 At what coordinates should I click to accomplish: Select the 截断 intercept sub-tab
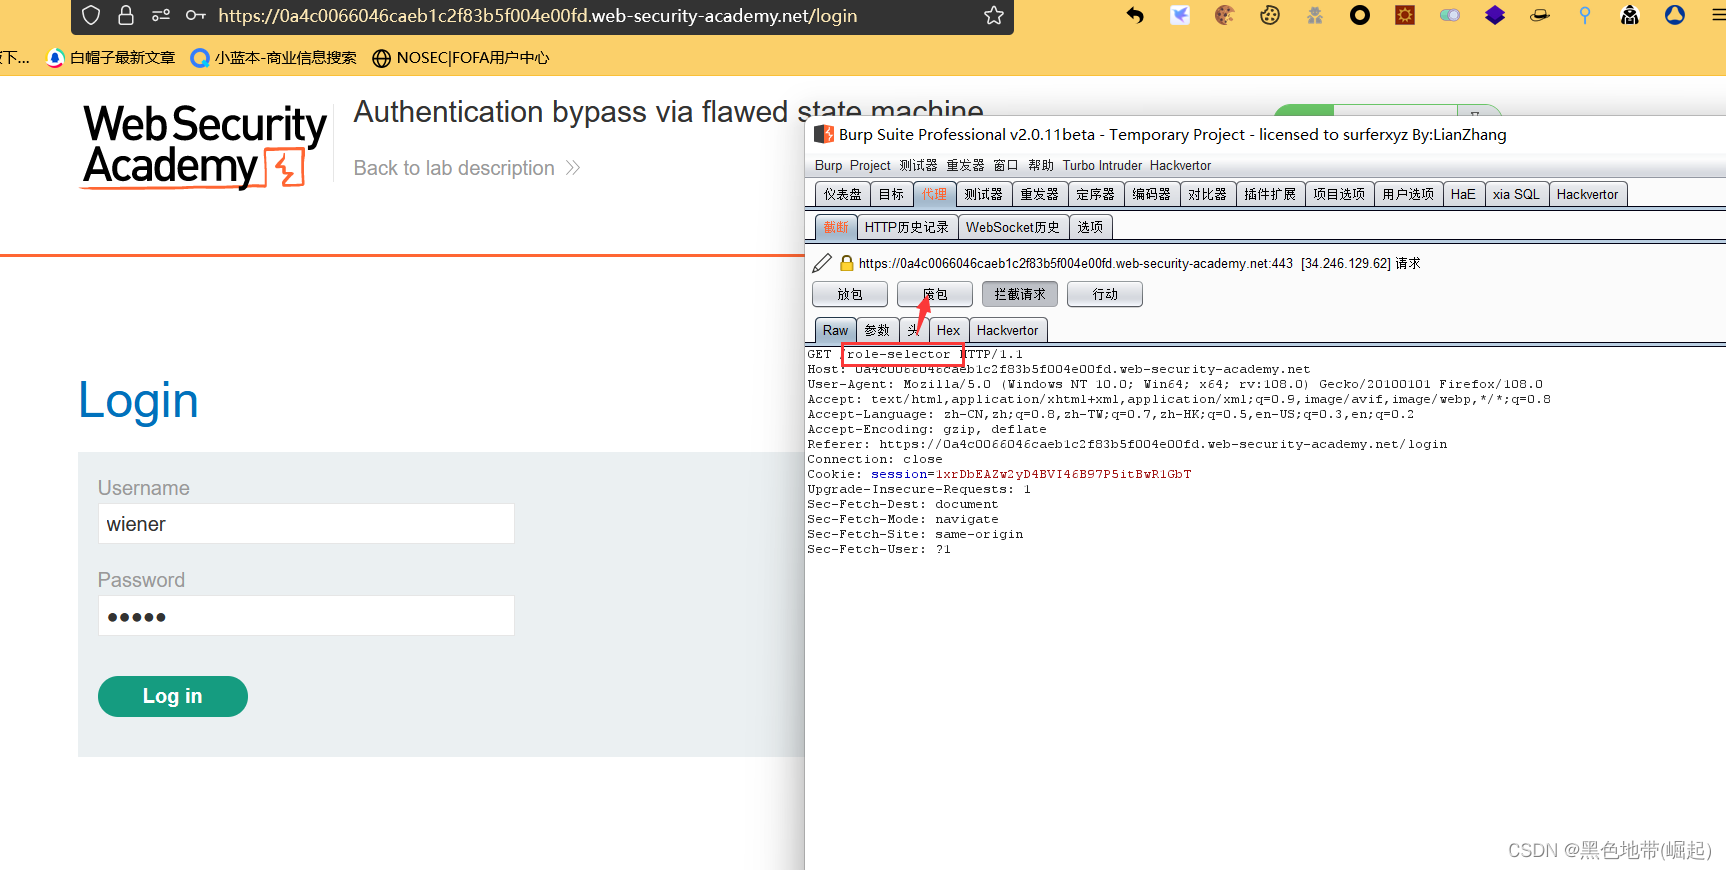[836, 227]
